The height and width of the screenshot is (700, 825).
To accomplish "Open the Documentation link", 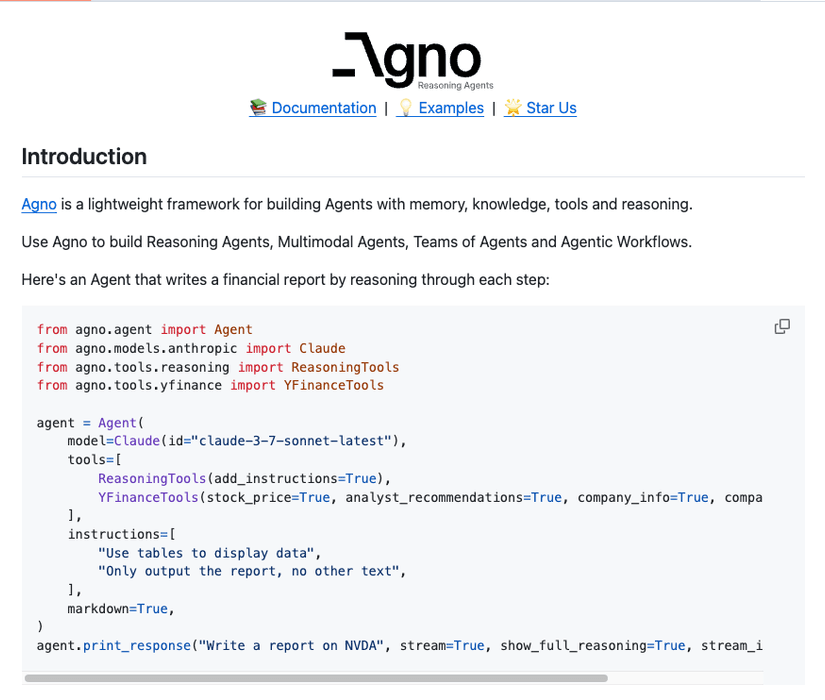I will click(x=324, y=108).
